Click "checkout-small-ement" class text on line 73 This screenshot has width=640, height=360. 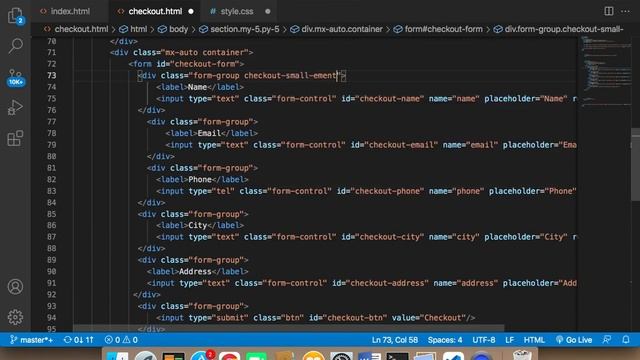click(291, 76)
